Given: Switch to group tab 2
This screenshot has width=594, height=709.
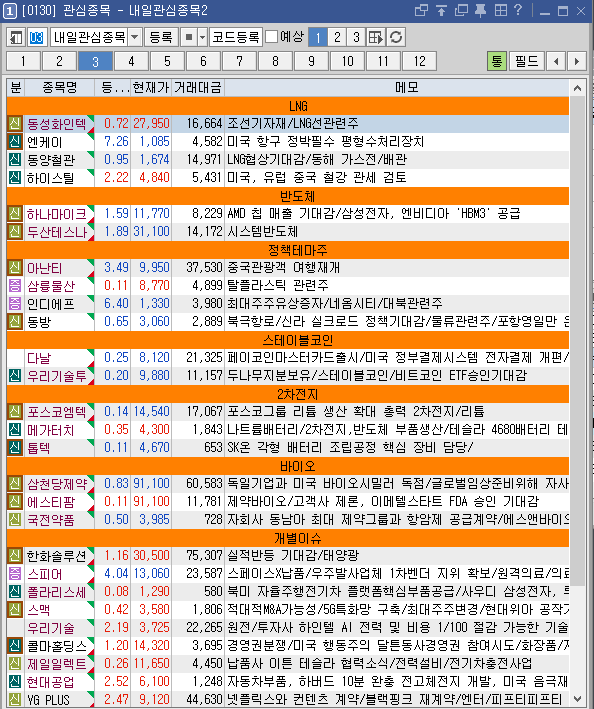Looking at the screenshot, I should (59, 61).
